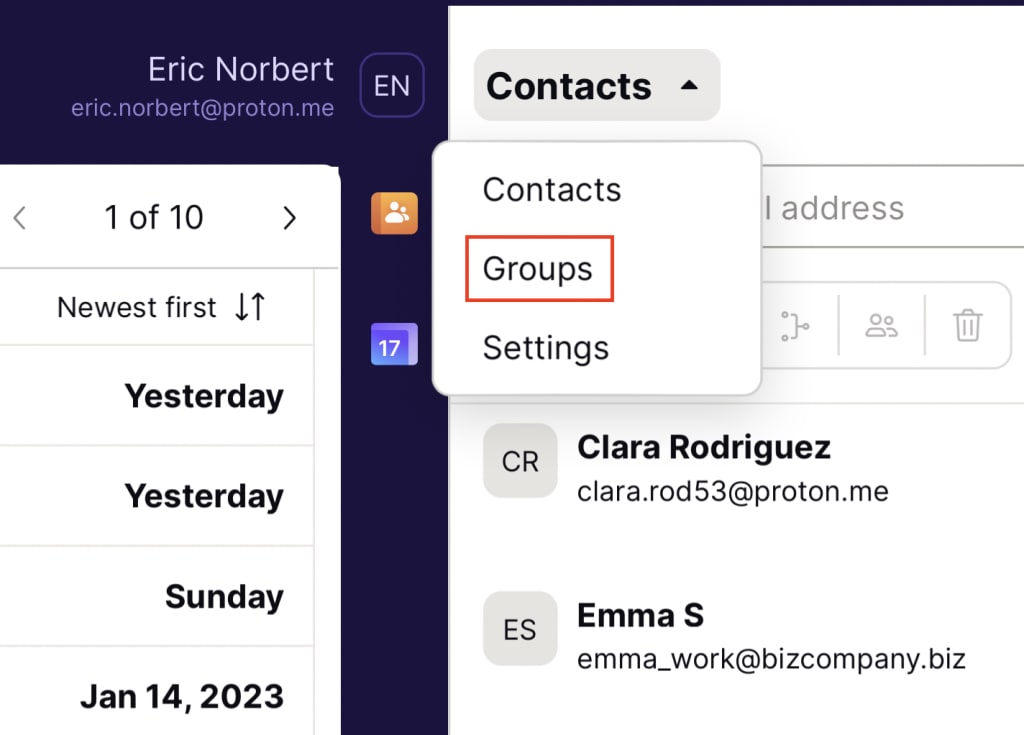Image resolution: width=1024 pixels, height=735 pixels.
Task: Open the Newest first sort dropdown
Action: [161, 307]
